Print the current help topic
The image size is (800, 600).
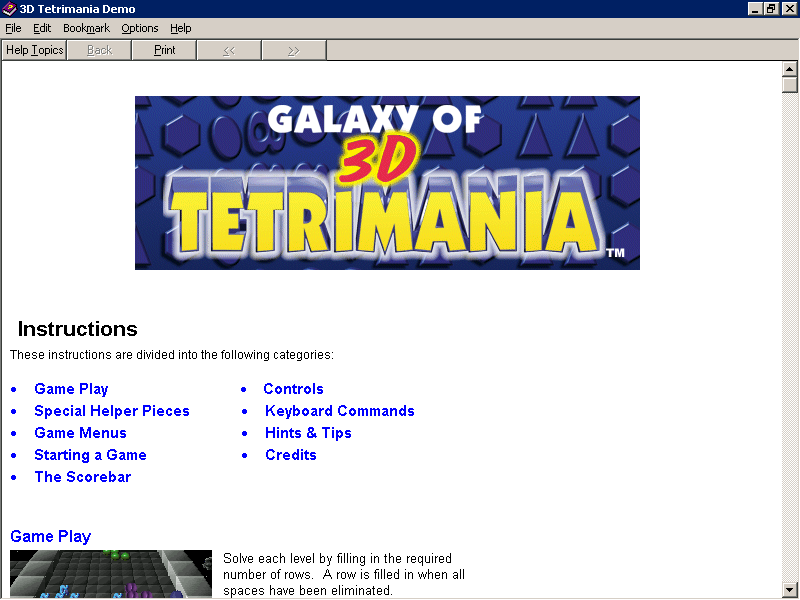pyautogui.click(x=164, y=50)
